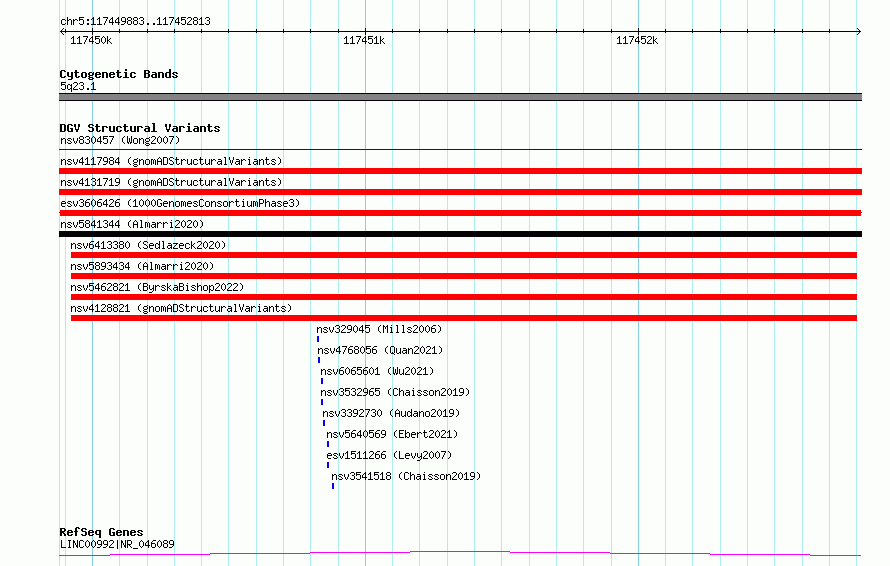Click the esv1511266 (Levy2007) label
This screenshot has width=890, height=566.
pyautogui.click(x=389, y=455)
